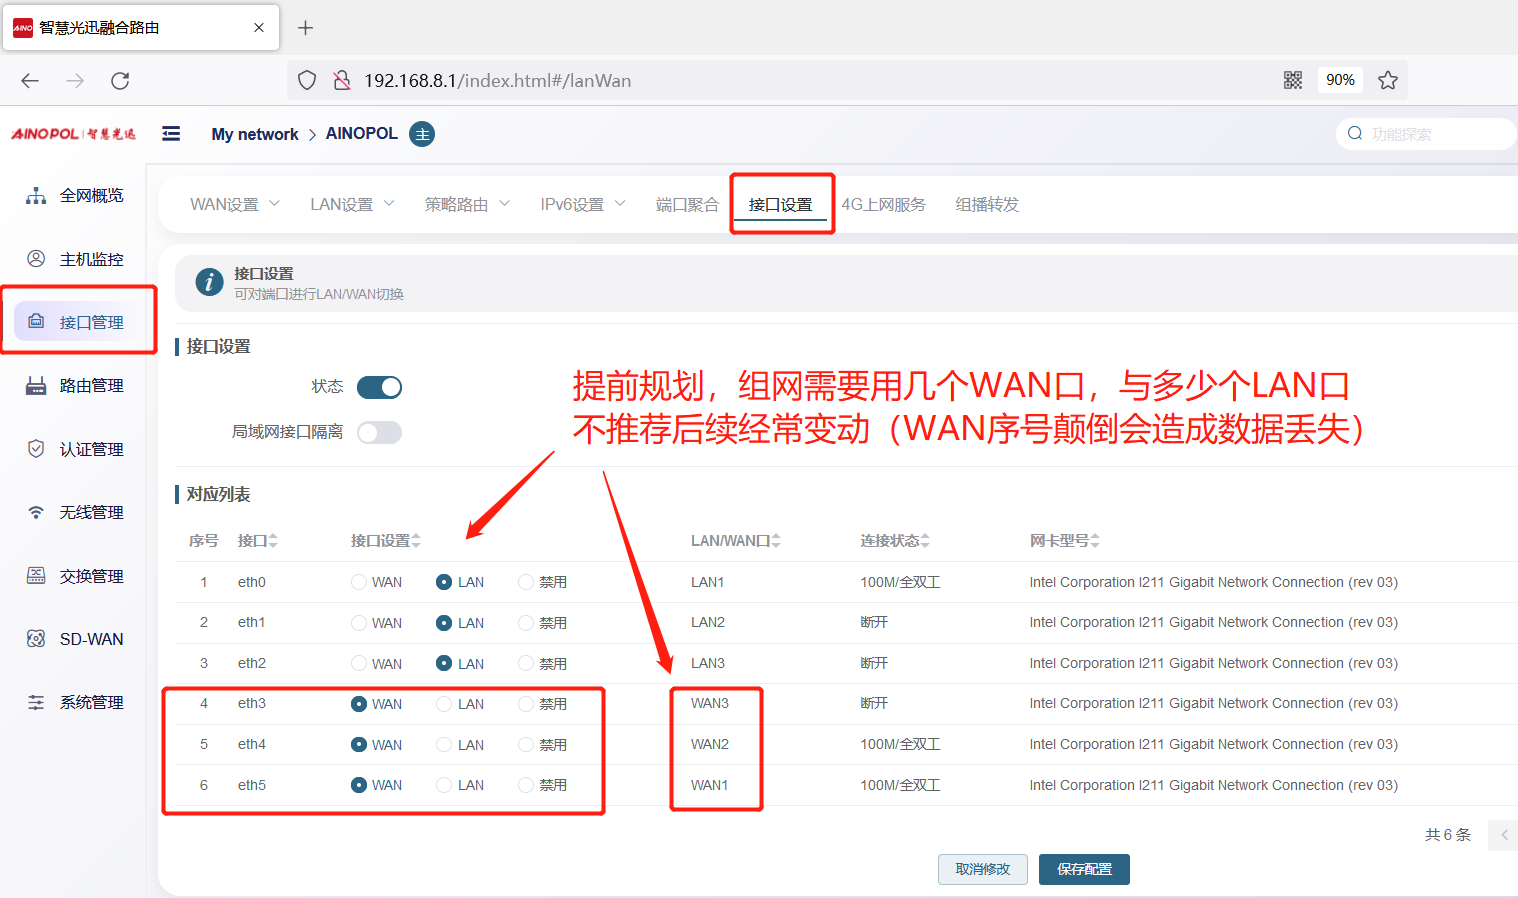
Task: Select WAN radio for eth0
Action: pyautogui.click(x=359, y=582)
